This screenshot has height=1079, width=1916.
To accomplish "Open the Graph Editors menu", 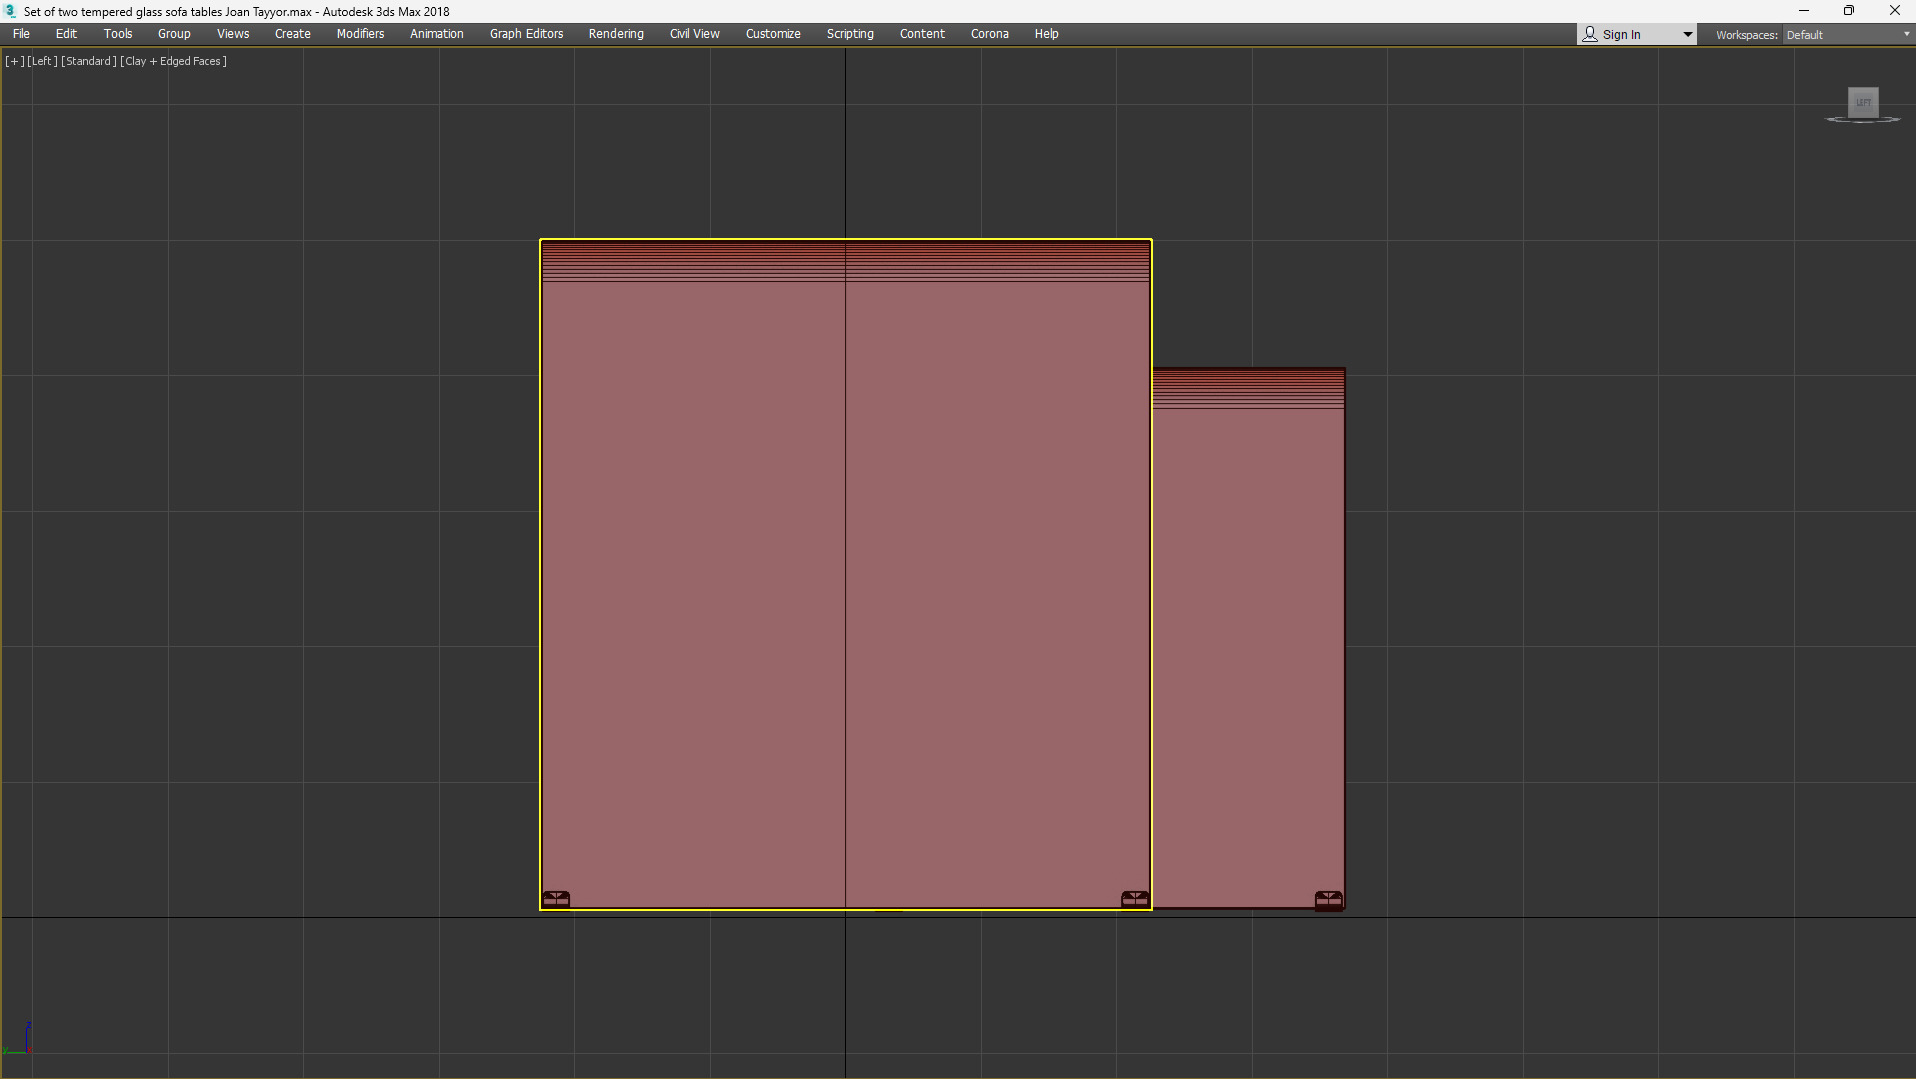I will coord(527,34).
